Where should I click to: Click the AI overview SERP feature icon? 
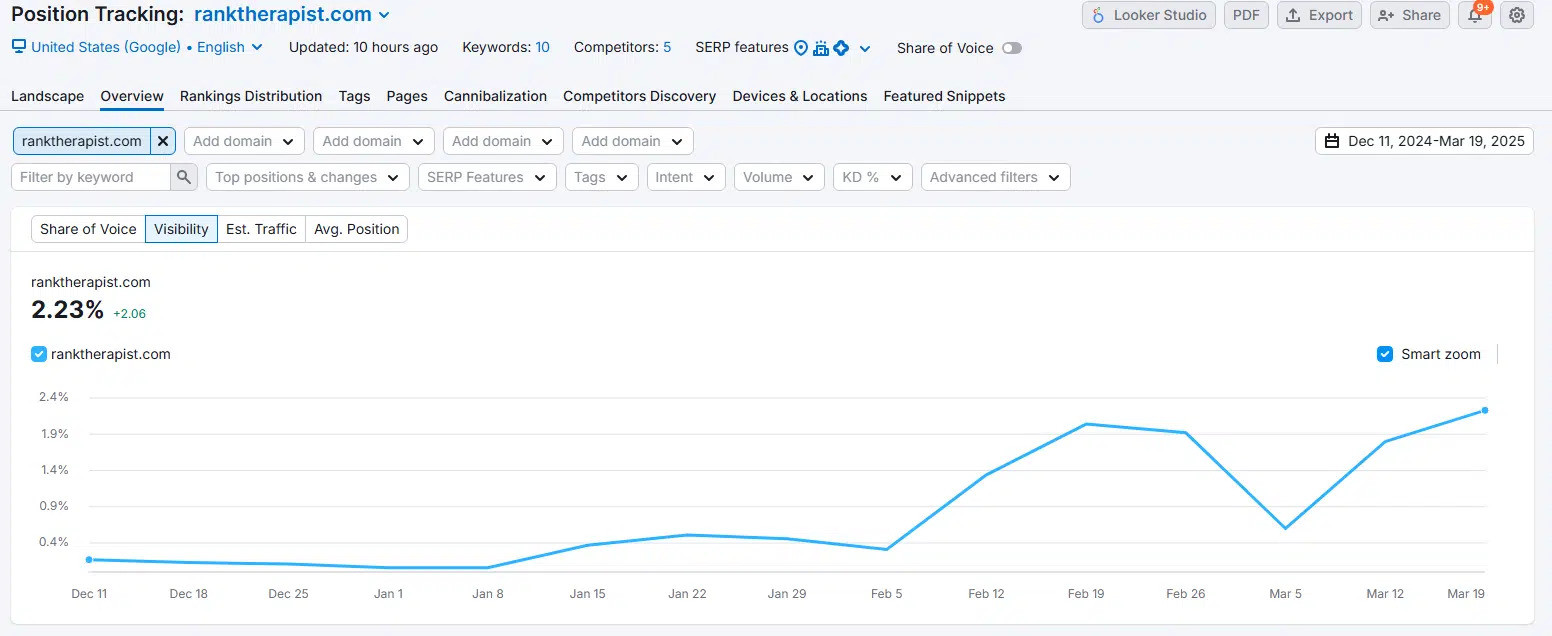tap(841, 48)
